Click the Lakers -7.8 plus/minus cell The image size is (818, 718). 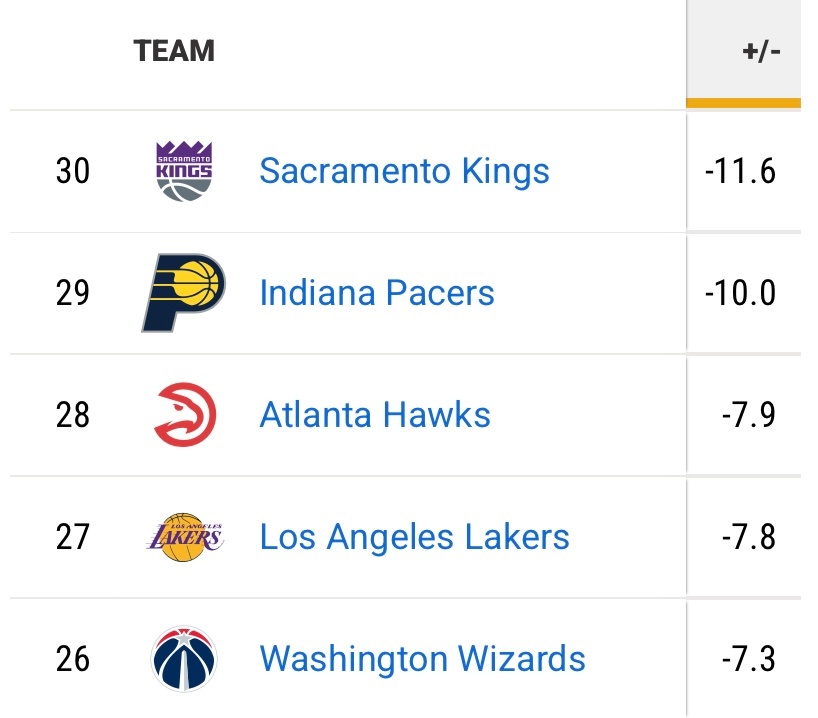pyautogui.click(x=748, y=537)
